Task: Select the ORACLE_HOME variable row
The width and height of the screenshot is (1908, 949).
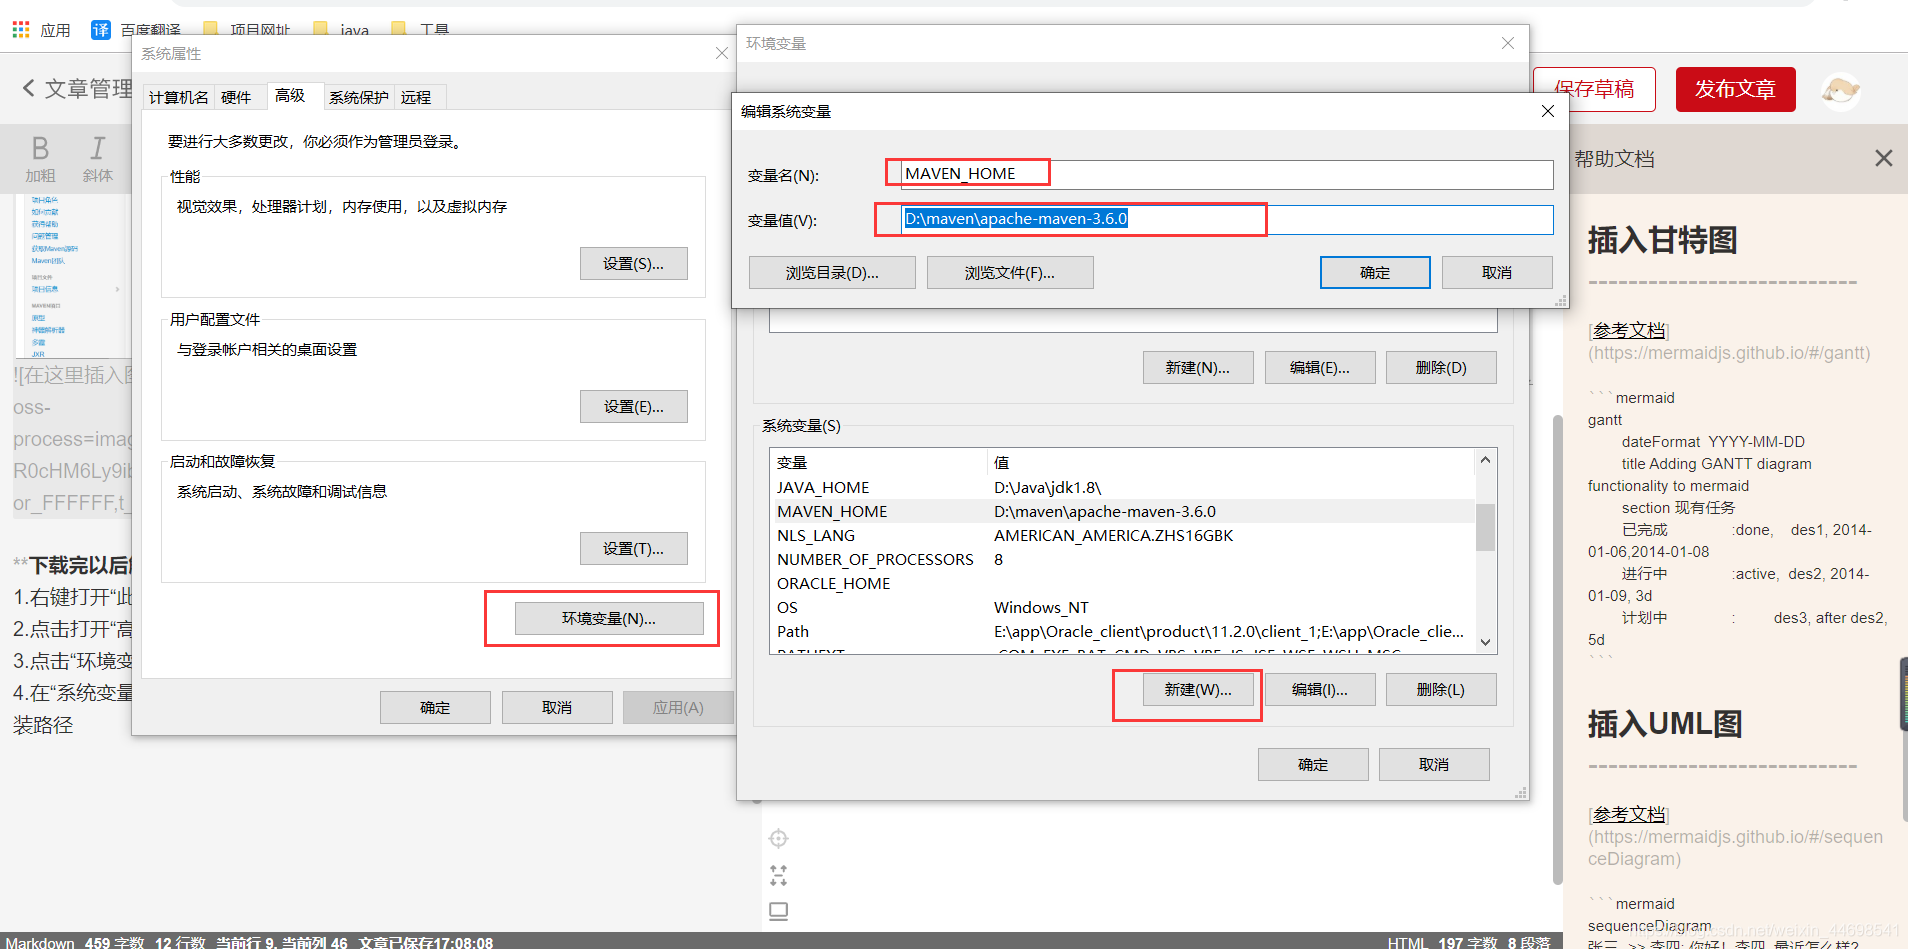Action: (1124, 583)
